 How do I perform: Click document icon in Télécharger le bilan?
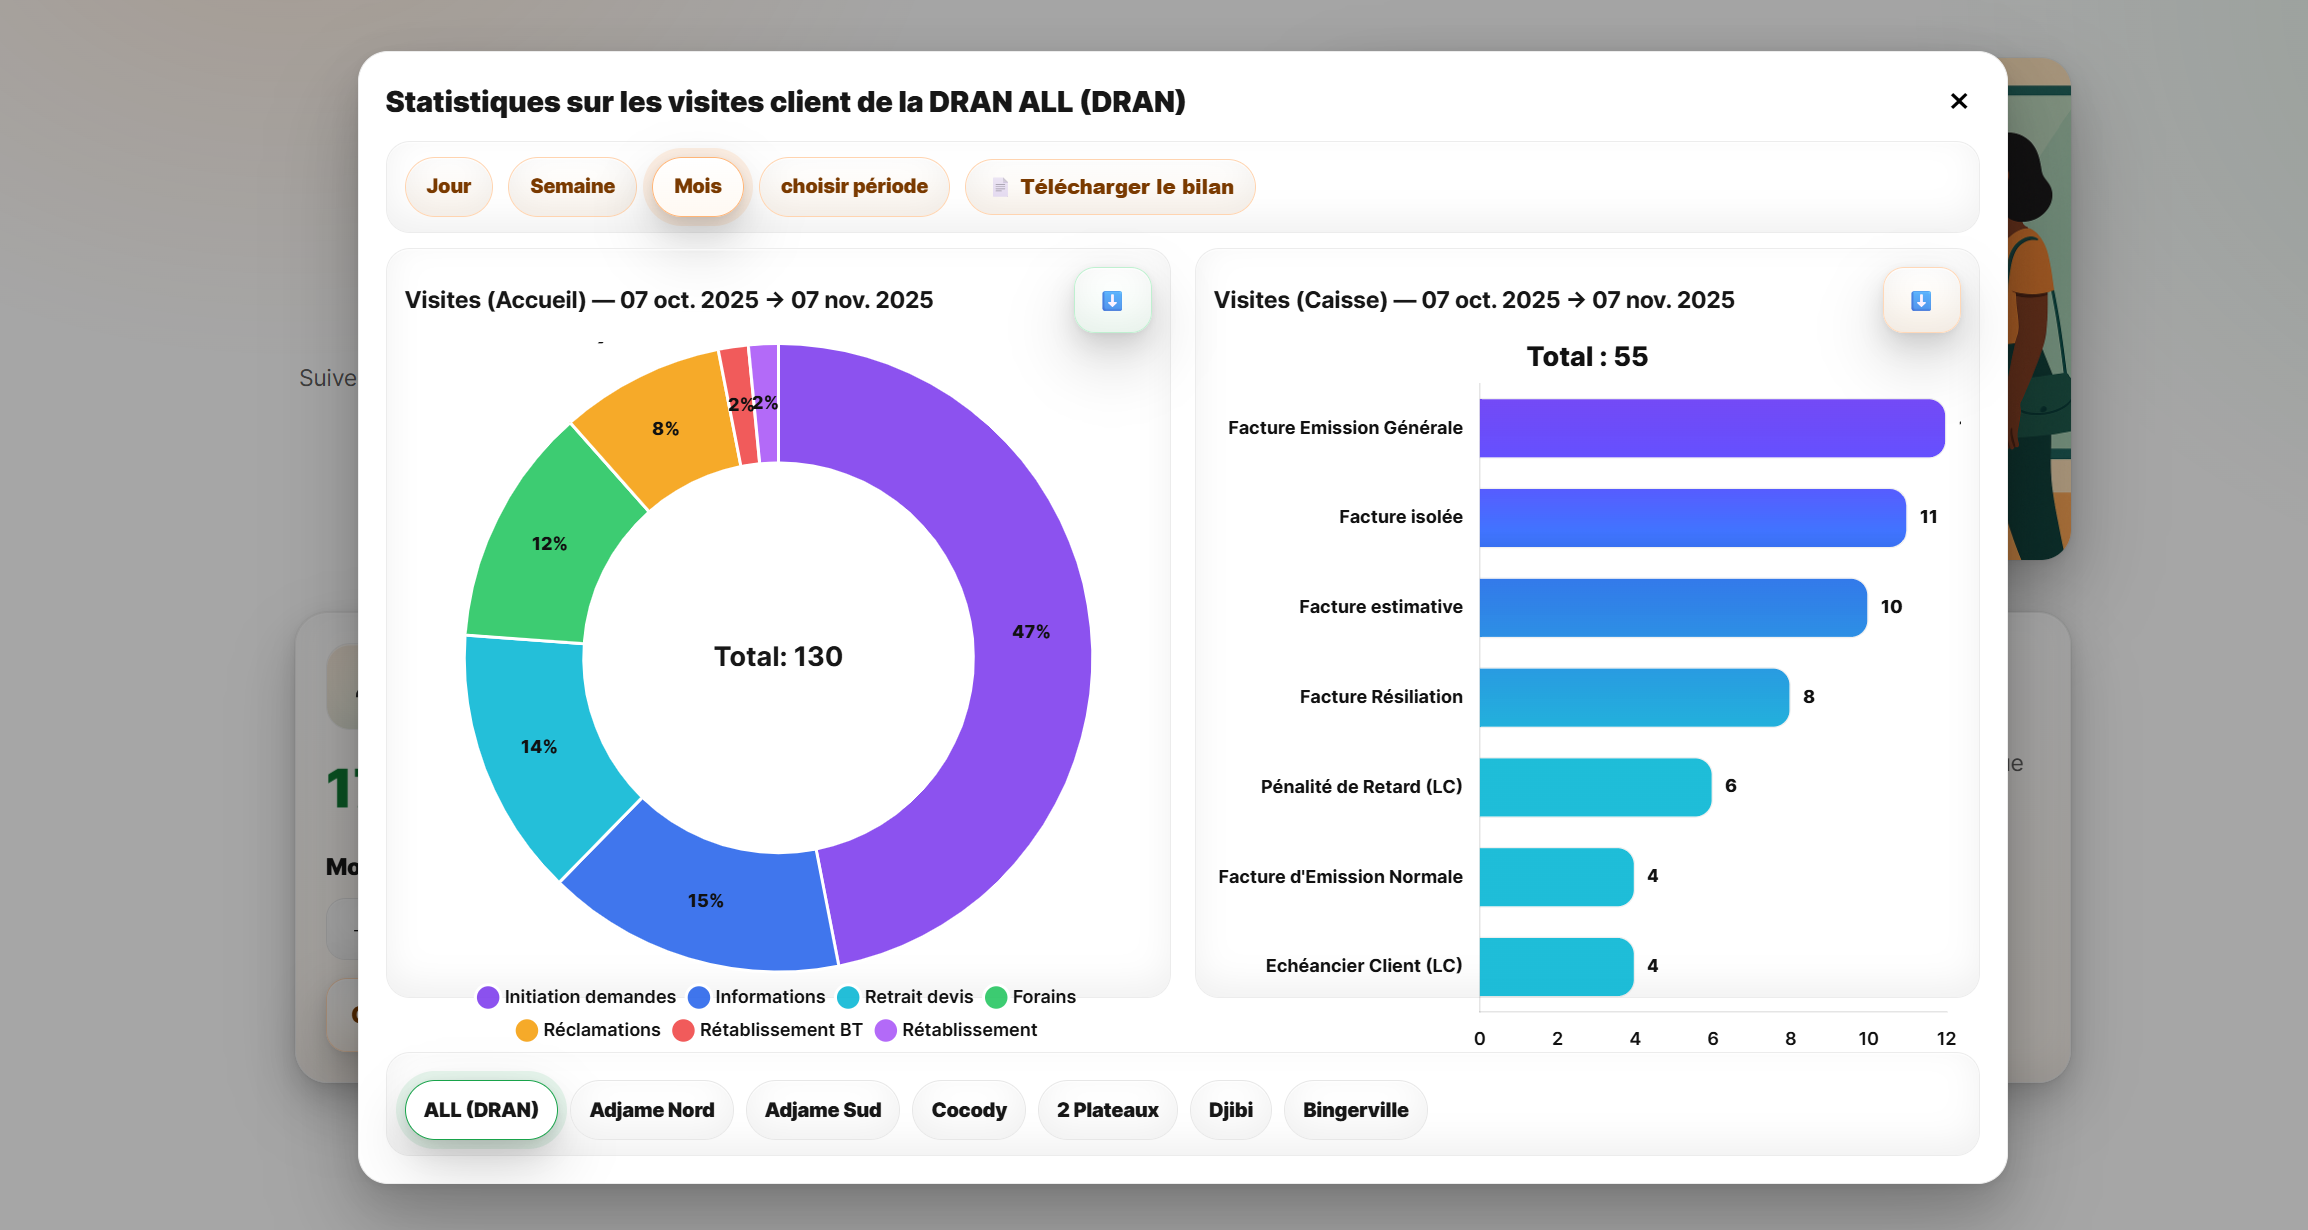tap(1000, 187)
